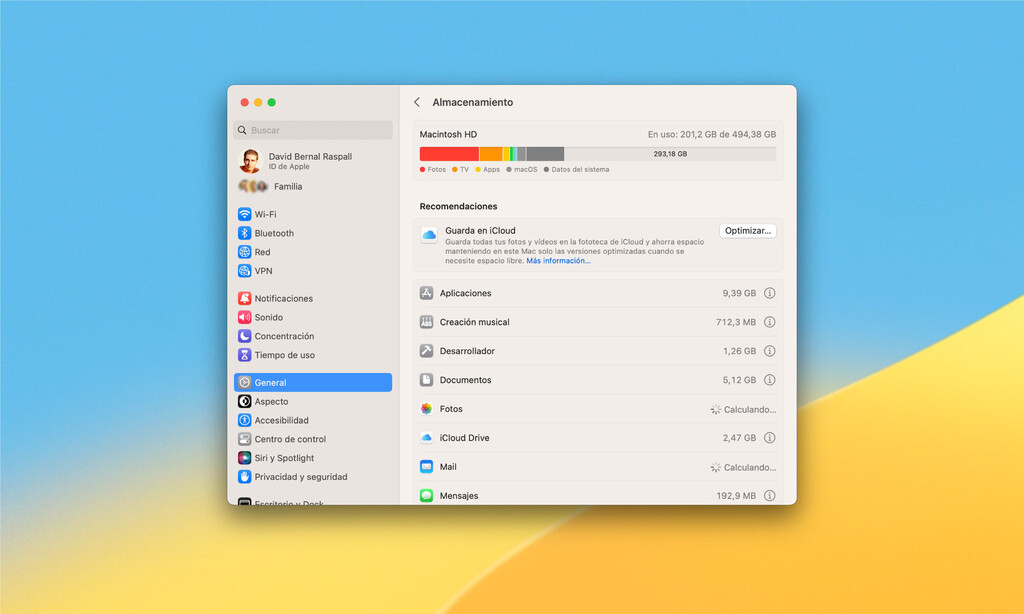Open Tiempo de uso hourglass icon

[x=244, y=355]
